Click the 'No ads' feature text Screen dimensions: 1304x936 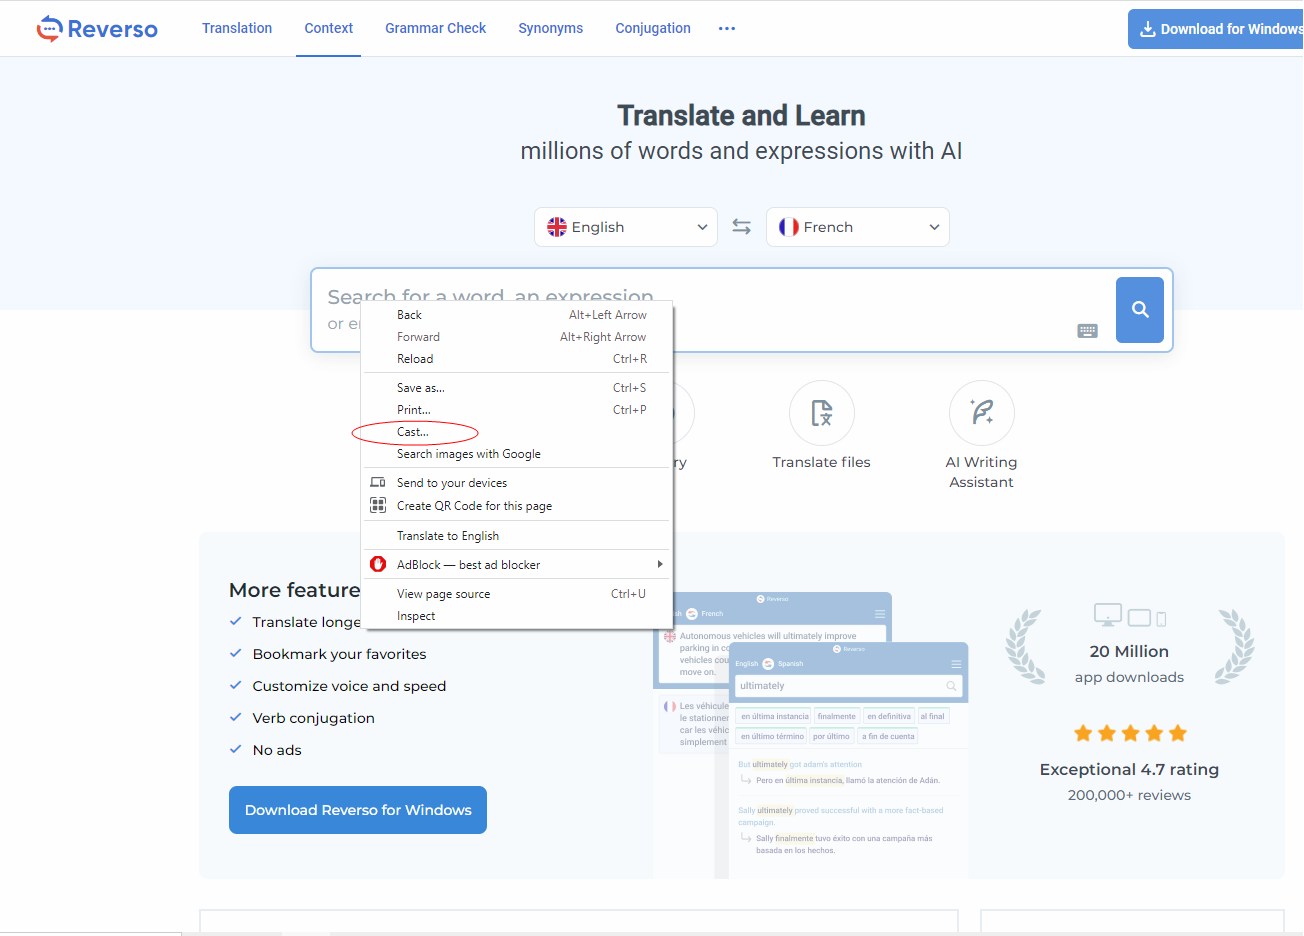(277, 750)
